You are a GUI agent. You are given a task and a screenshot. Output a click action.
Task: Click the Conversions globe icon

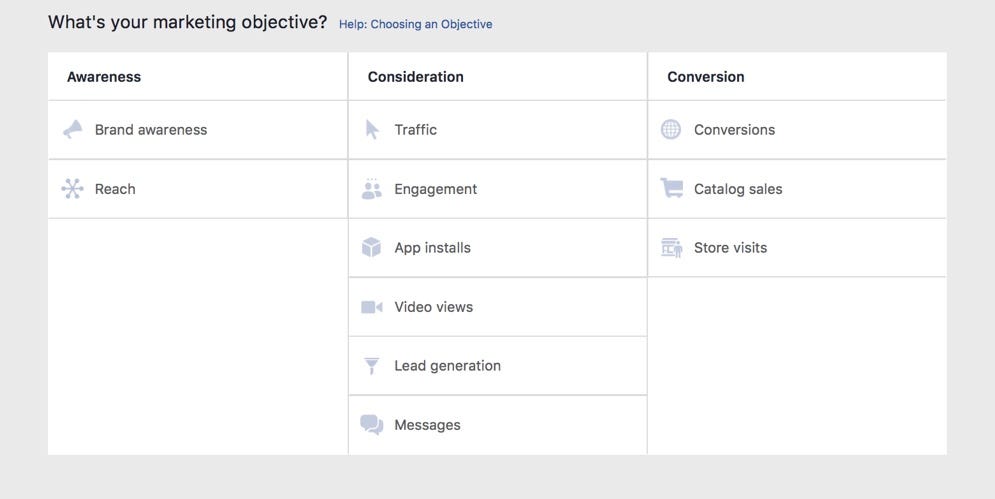pos(671,129)
